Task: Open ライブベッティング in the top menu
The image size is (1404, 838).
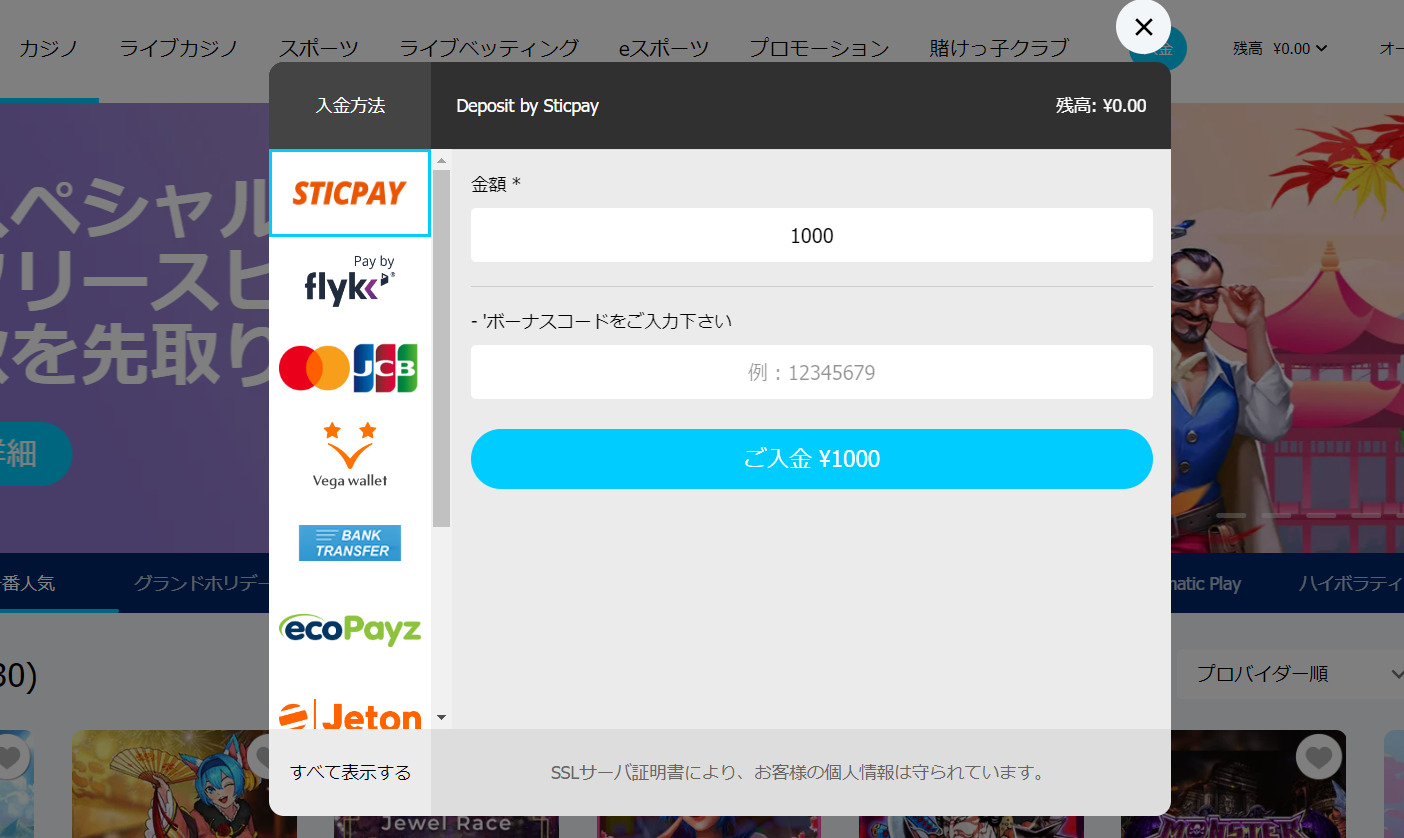Action: (489, 47)
